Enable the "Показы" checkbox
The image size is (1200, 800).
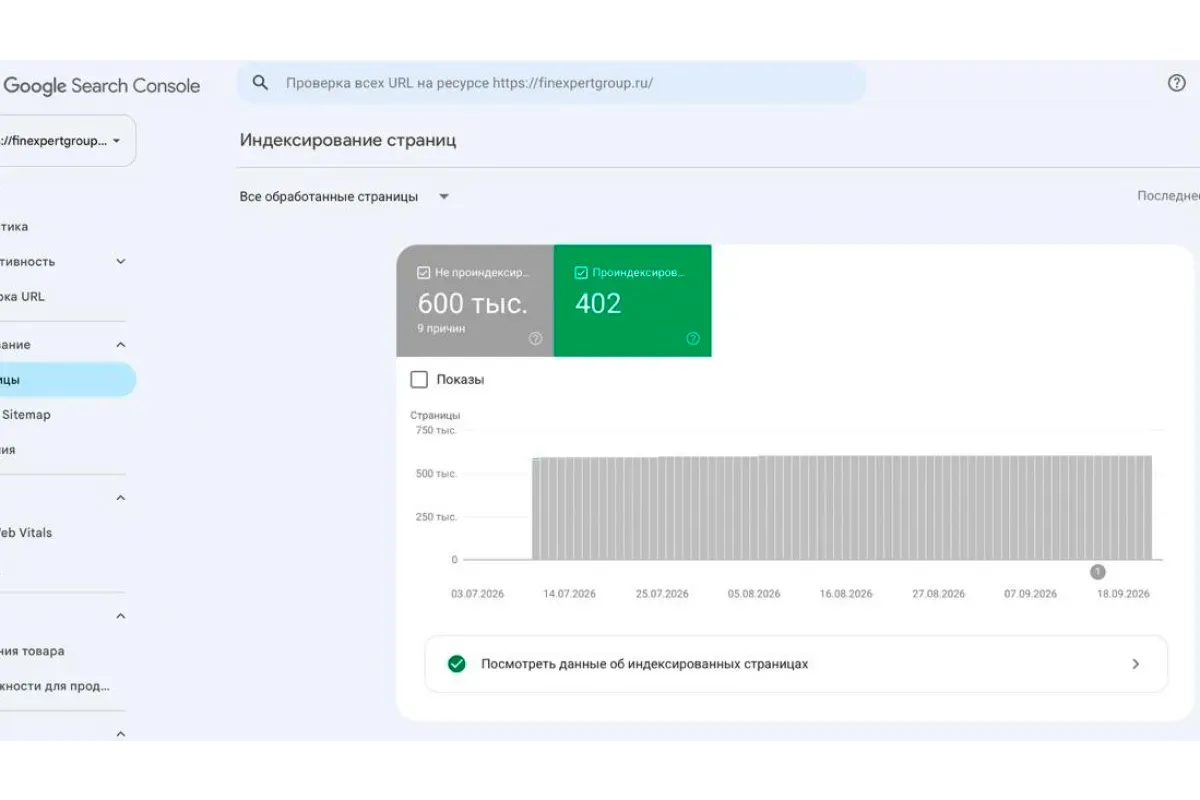click(419, 380)
